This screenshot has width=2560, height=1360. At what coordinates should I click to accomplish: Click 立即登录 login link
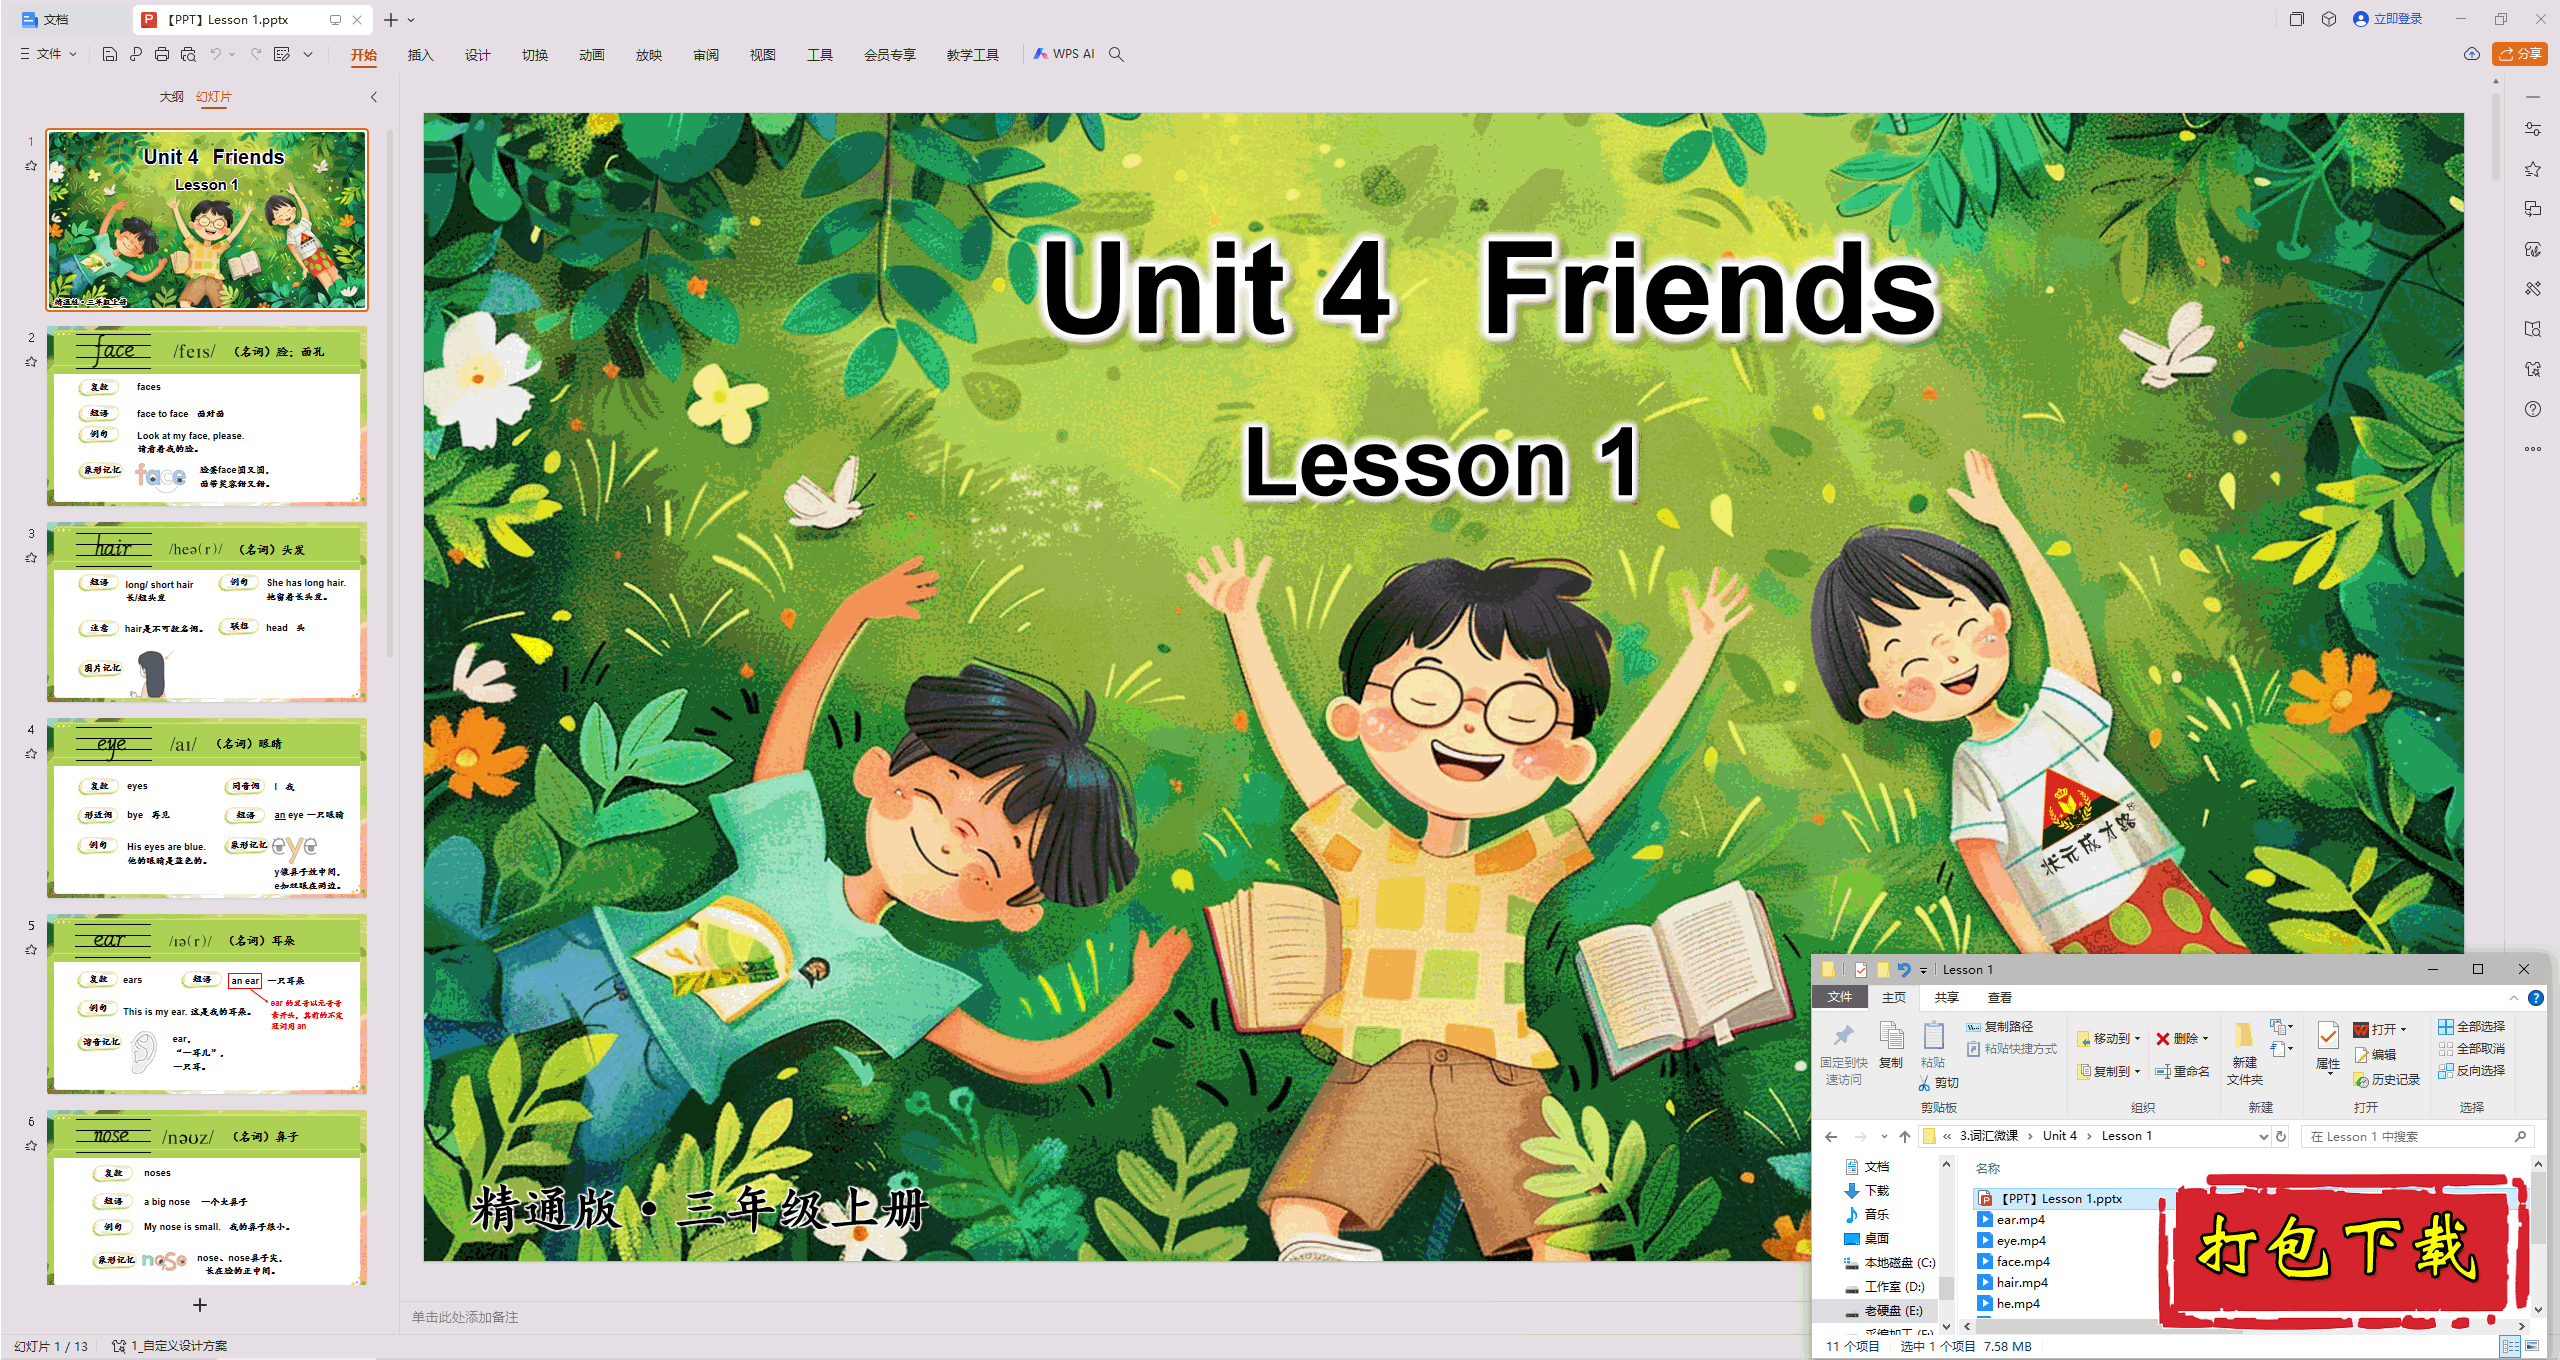pyautogui.click(x=2388, y=19)
